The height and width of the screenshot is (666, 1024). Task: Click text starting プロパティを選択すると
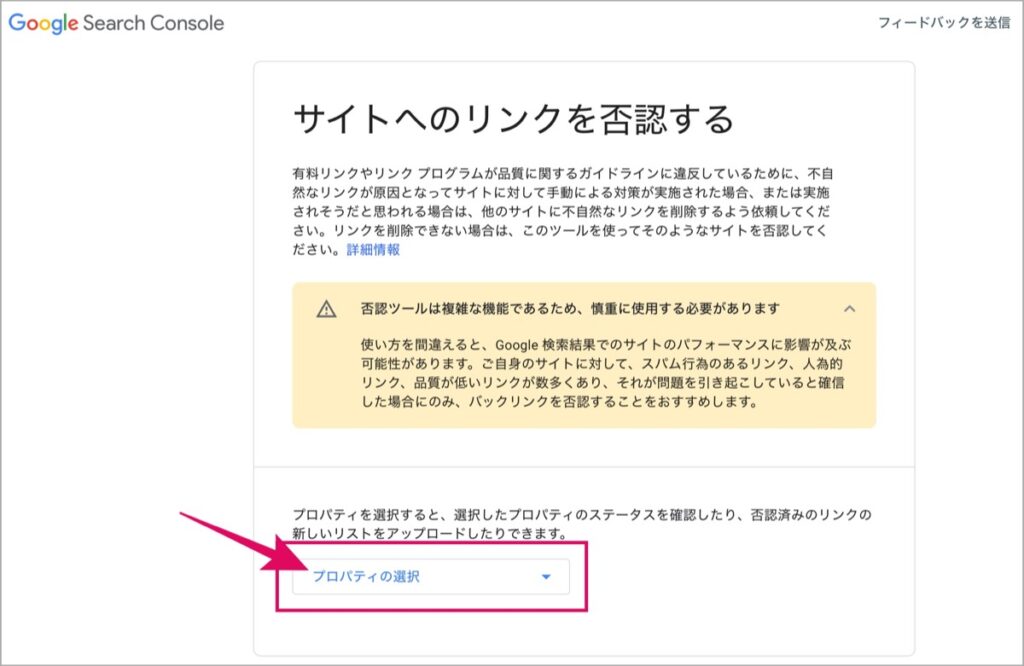click(581, 524)
